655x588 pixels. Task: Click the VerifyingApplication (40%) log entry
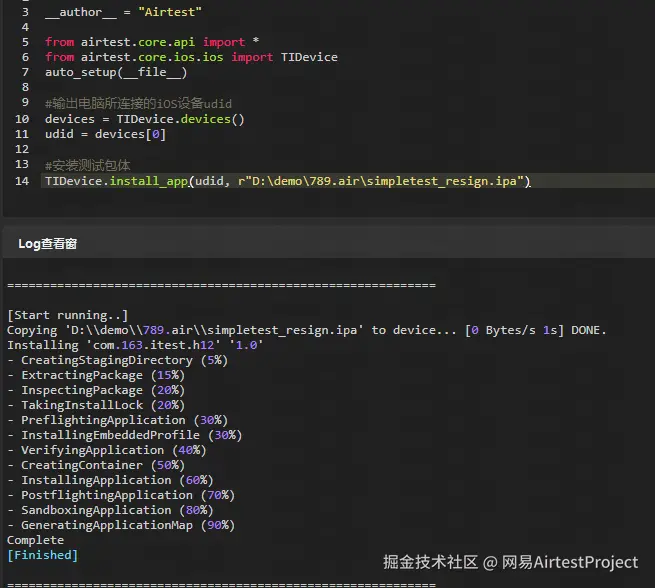pyautogui.click(x=107, y=450)
